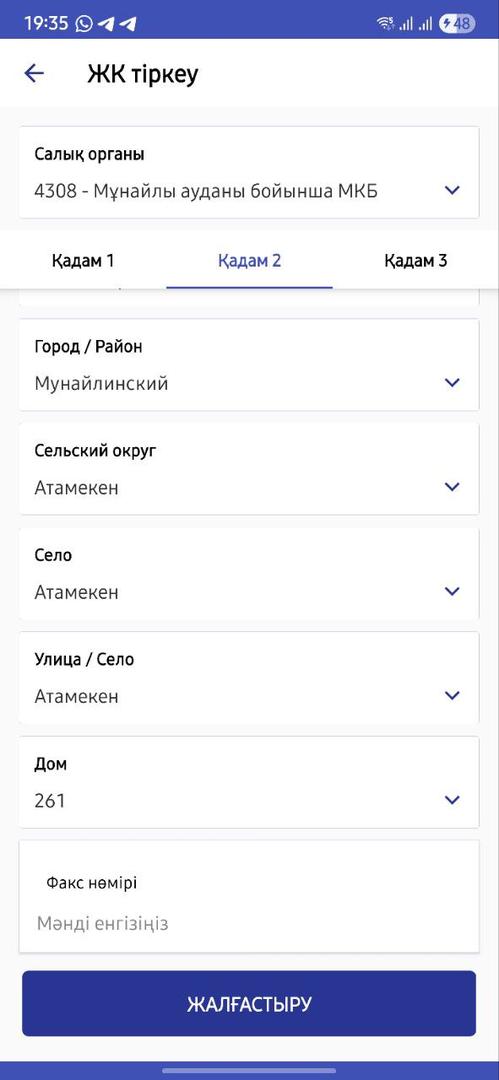Expand the Улица / Село chevron
This screenshot has height=1080, width=499.
click(x=452, y=696)
